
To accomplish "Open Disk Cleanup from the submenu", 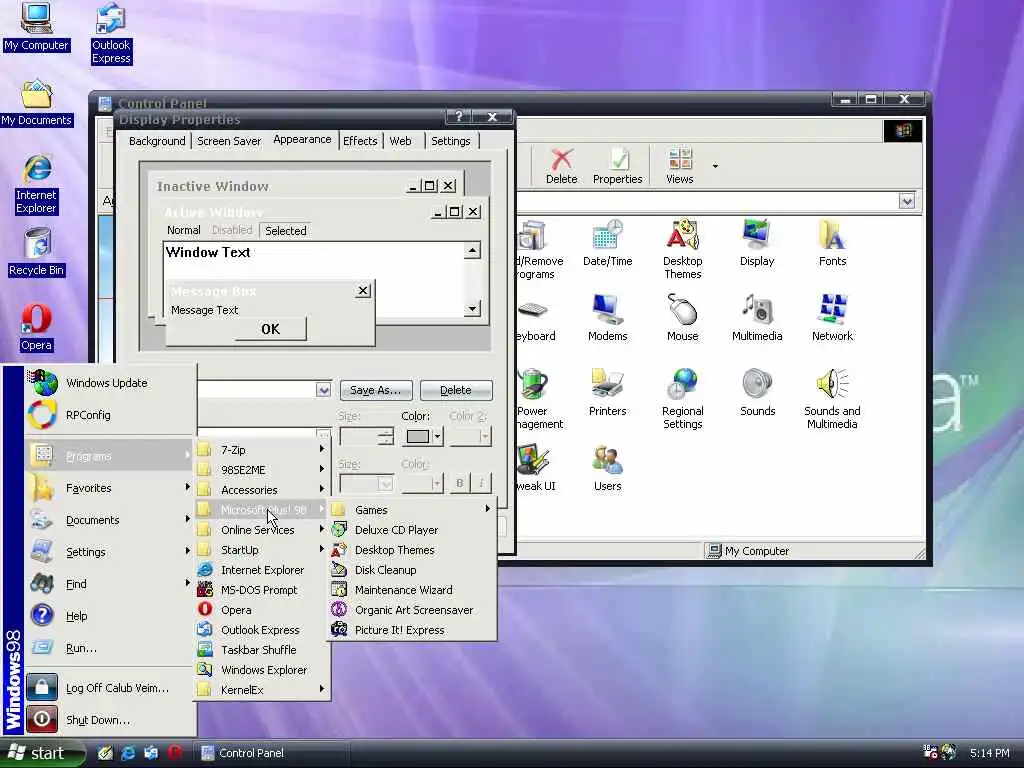I will click(411, 570).
